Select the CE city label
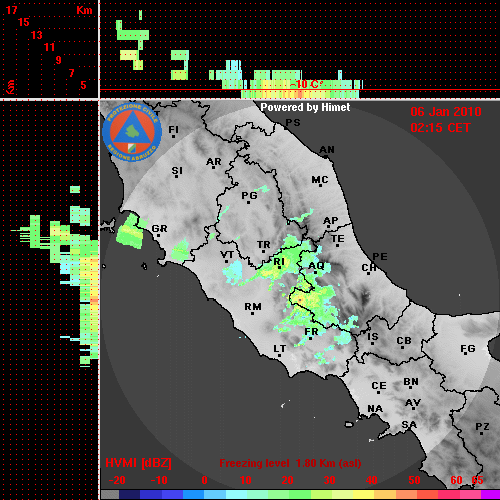The width and height of the screenshot is (500, 500). [379, 386]
